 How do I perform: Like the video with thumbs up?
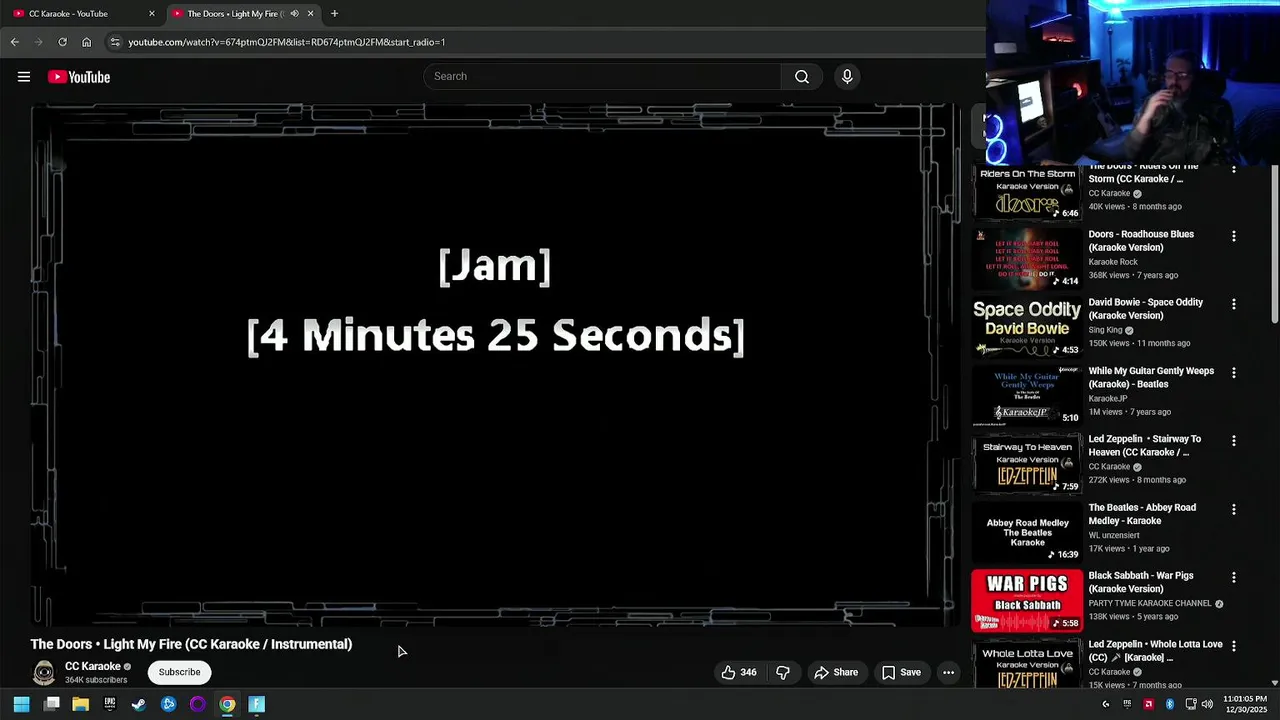tap(729, 673)
